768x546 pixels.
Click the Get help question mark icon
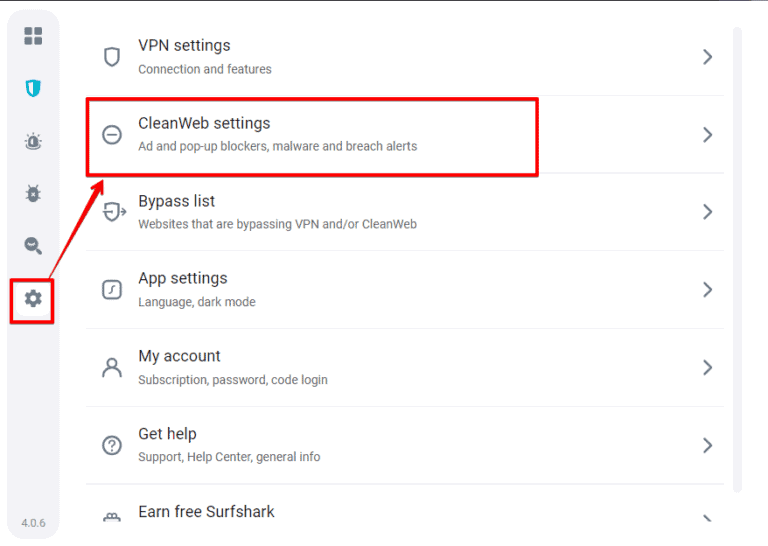[x=112, y=445]
